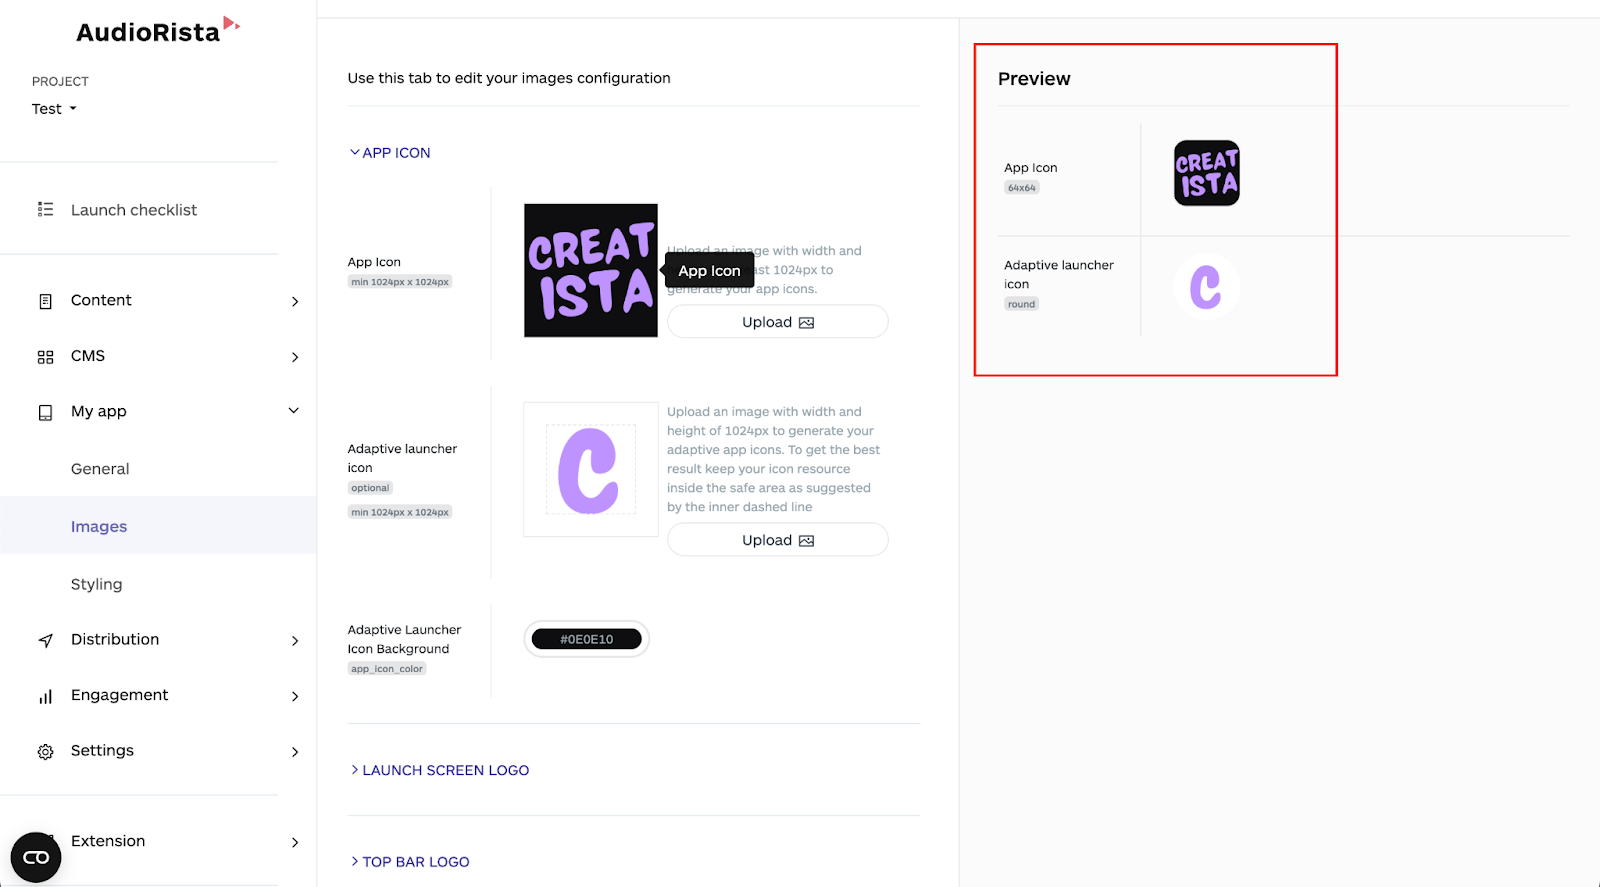Open the #0E0E10 background color swatch

(586, 639)
